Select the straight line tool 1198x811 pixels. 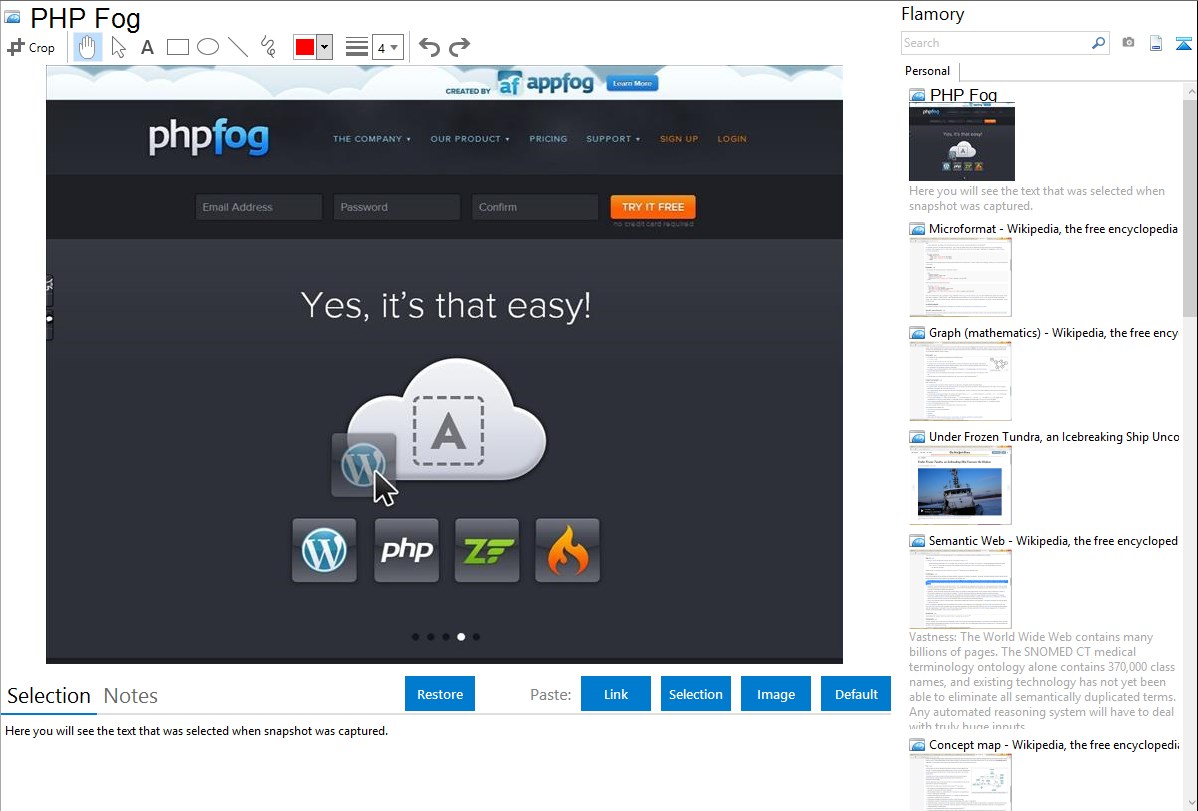(x=238, y=47)
